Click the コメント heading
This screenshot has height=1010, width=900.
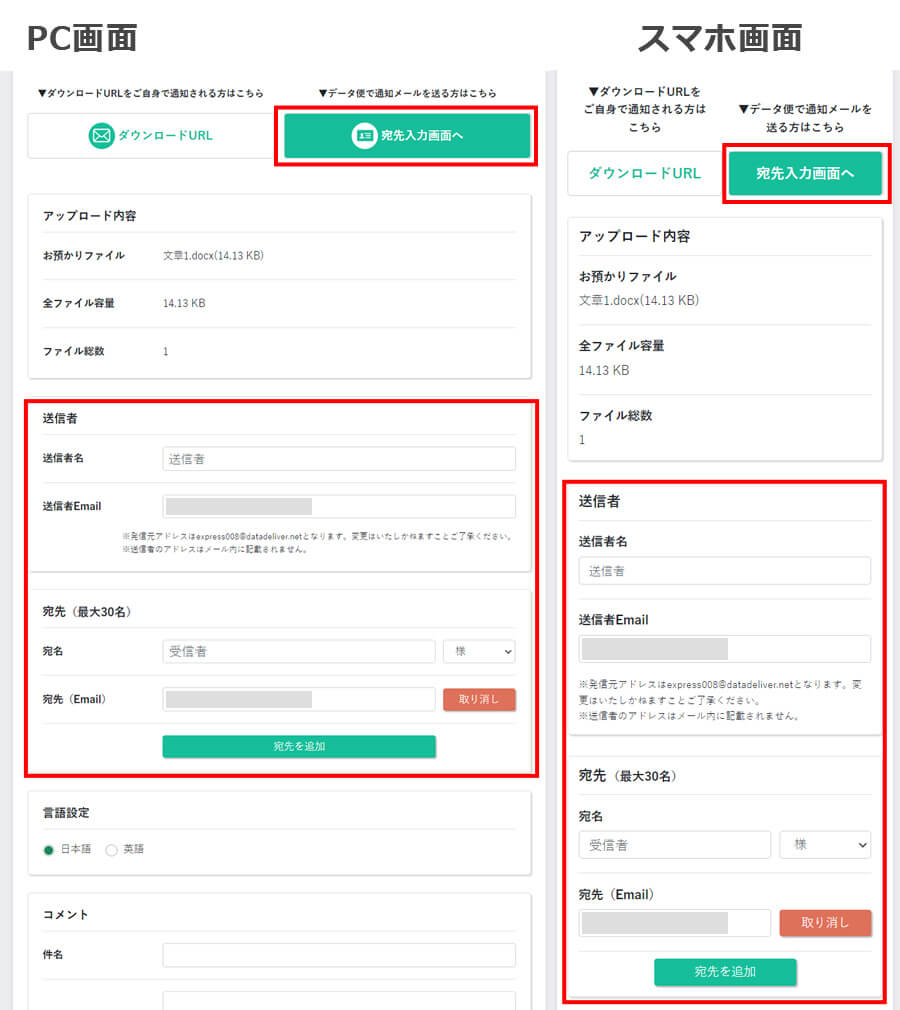point(65,915)
